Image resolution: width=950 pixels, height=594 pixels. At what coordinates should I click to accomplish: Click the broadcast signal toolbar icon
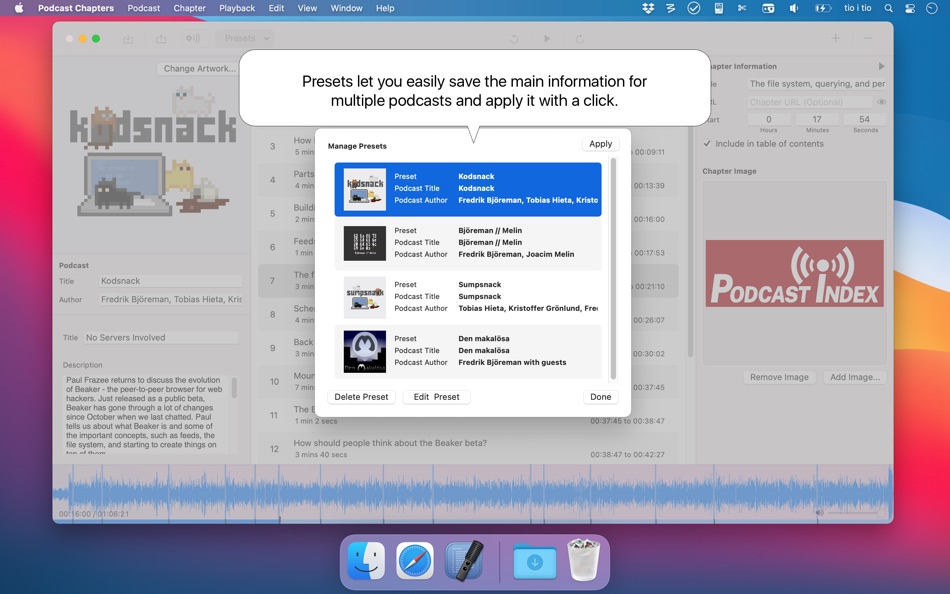193,38
